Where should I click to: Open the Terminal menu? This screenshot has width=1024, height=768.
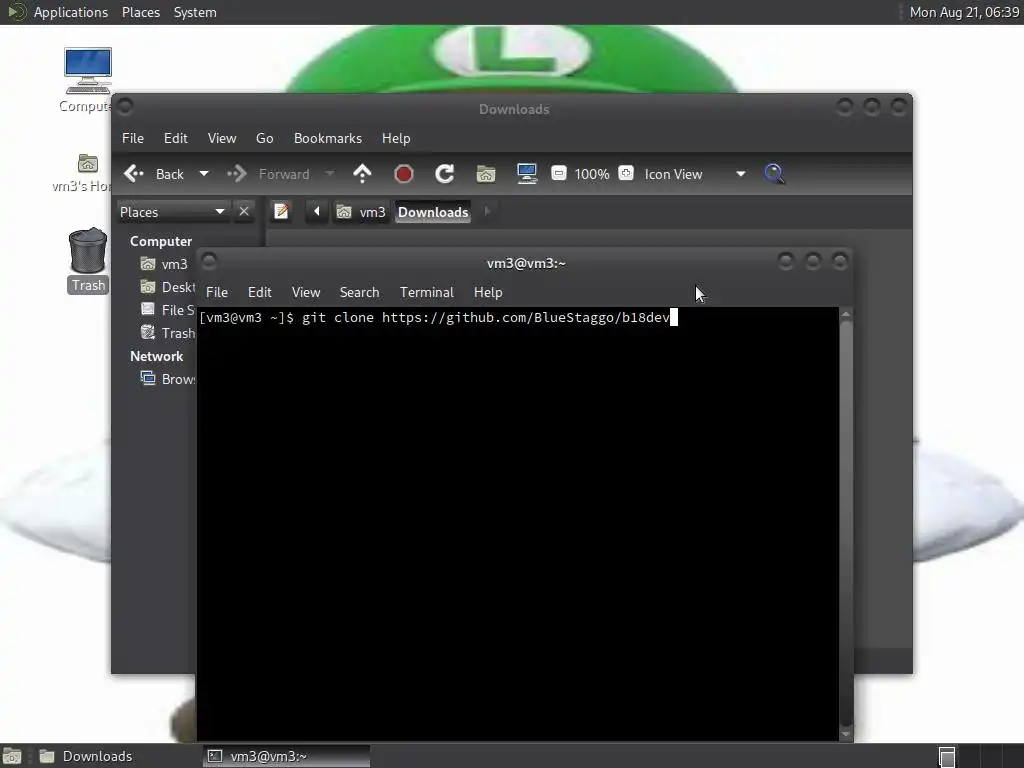click(426, 293)
